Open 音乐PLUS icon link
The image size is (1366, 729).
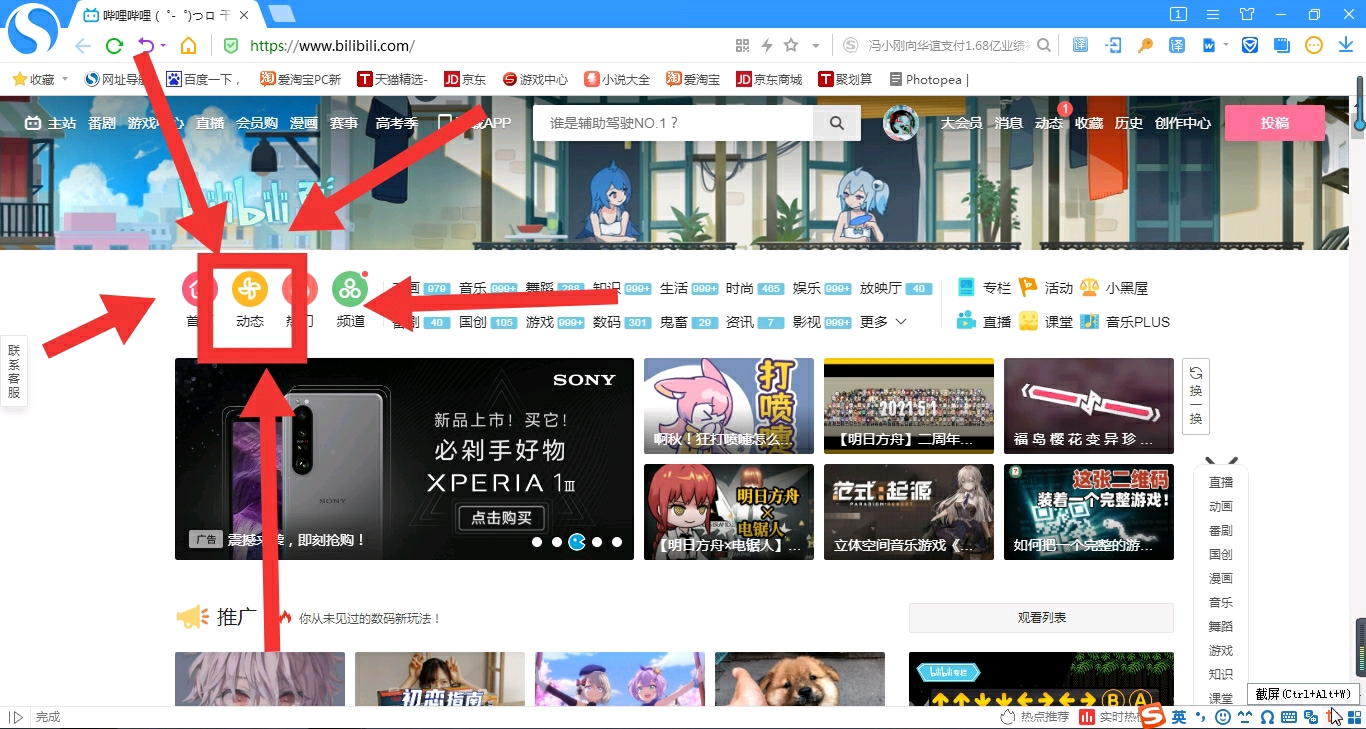(x=1089, y=321)
